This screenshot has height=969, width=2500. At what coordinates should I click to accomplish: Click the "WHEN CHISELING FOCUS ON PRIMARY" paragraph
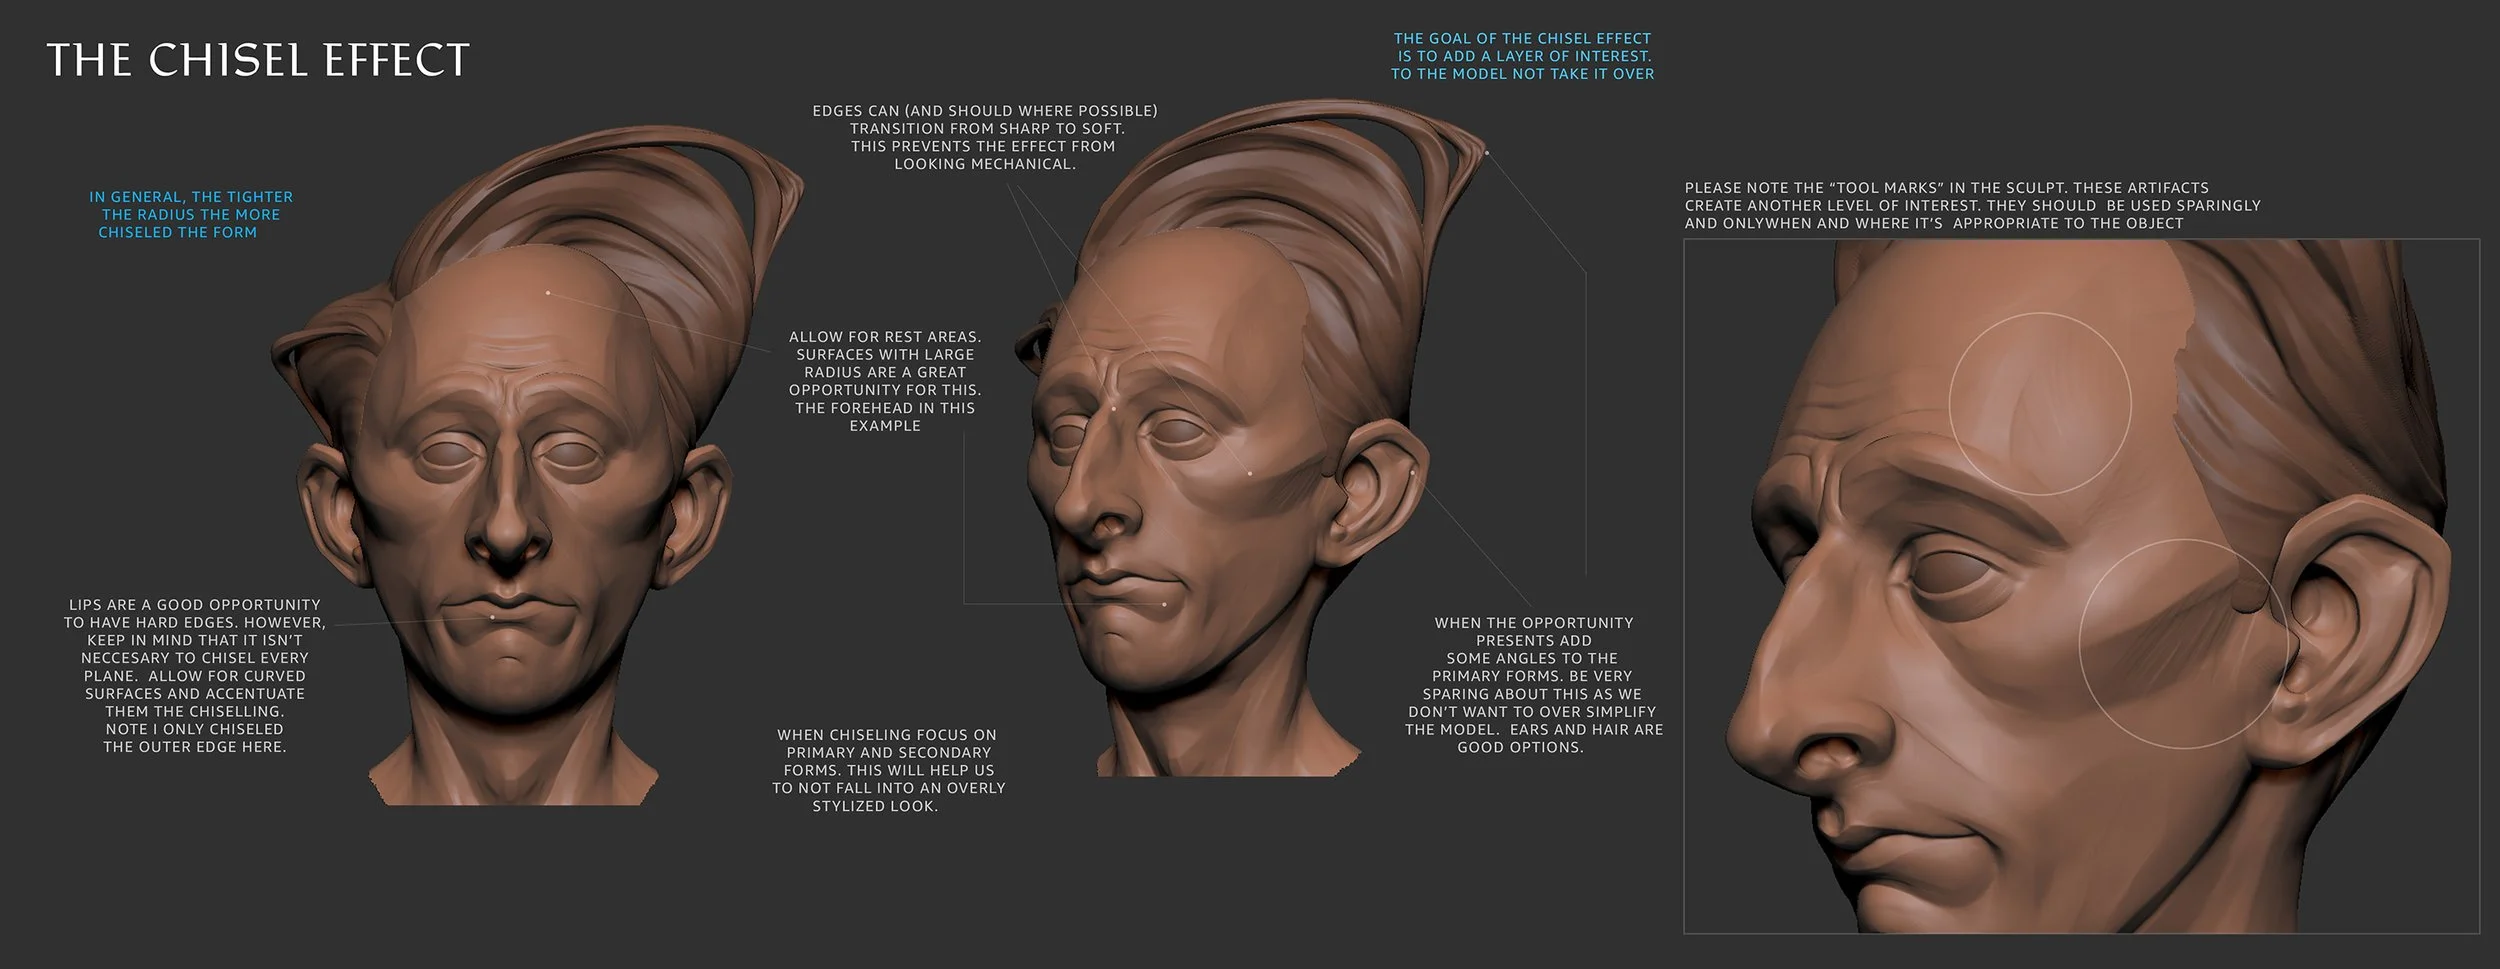(888, 770)
